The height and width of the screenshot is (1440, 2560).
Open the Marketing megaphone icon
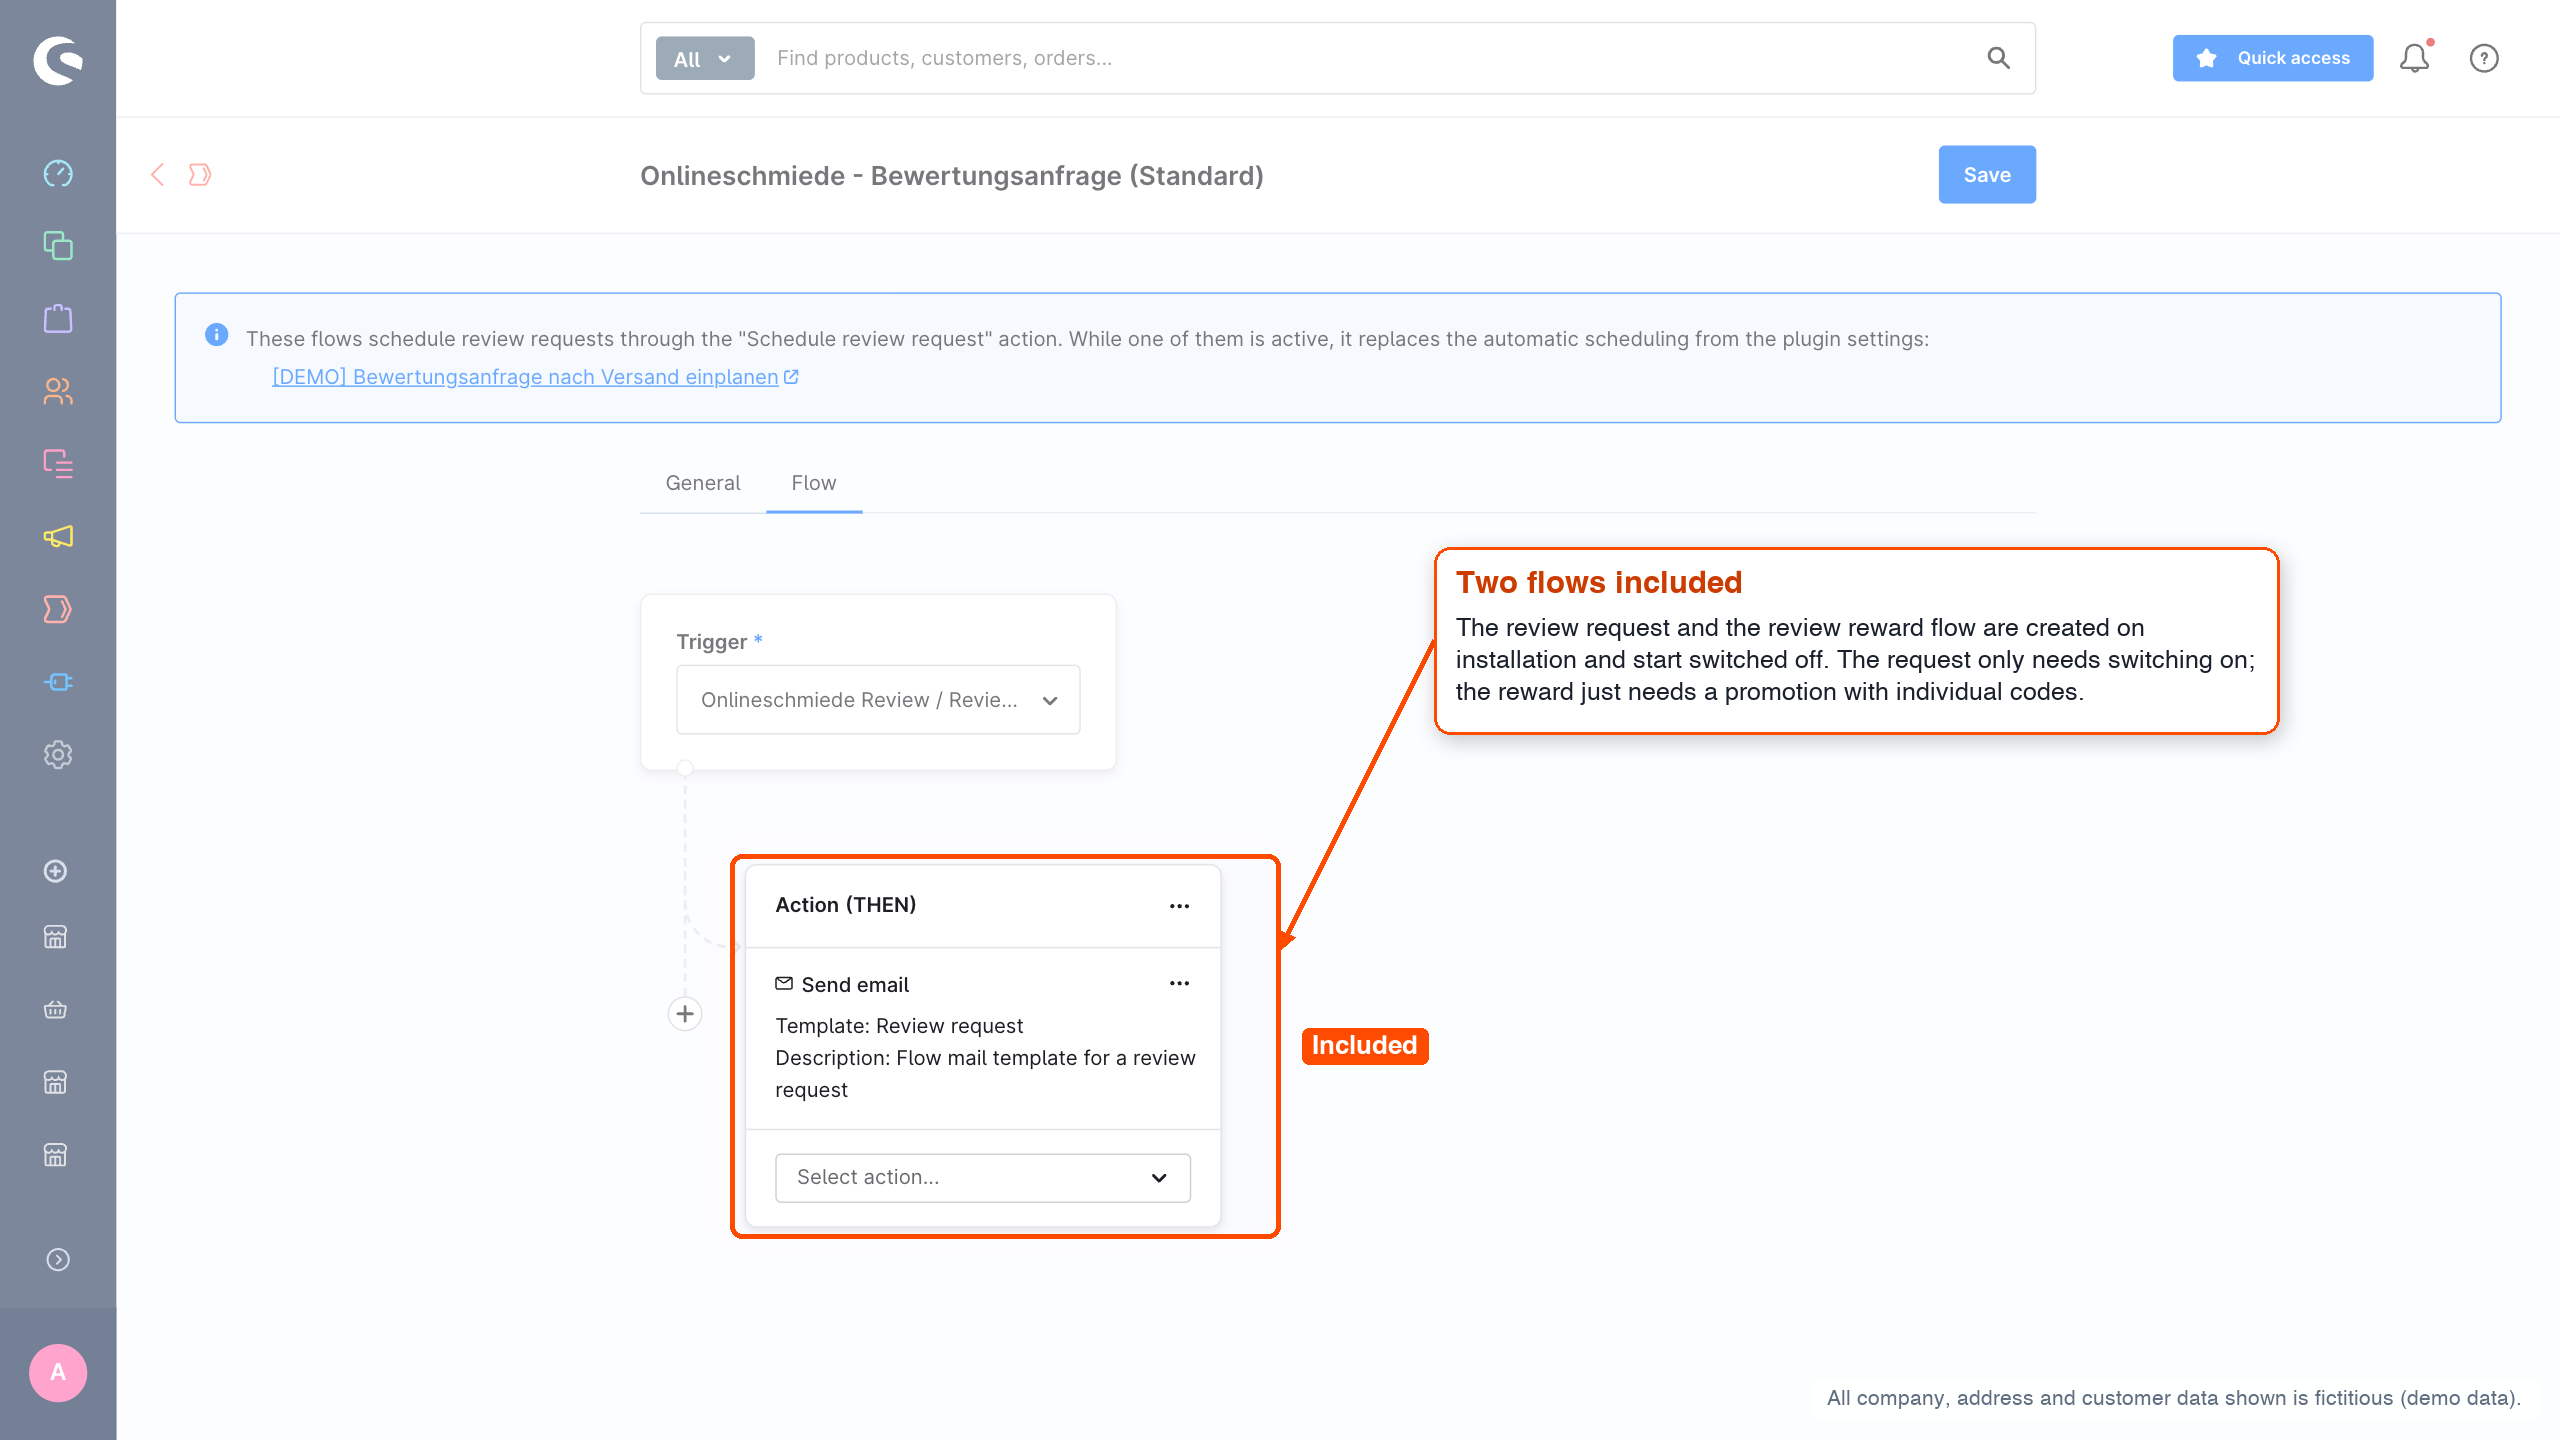pos(58,537)
